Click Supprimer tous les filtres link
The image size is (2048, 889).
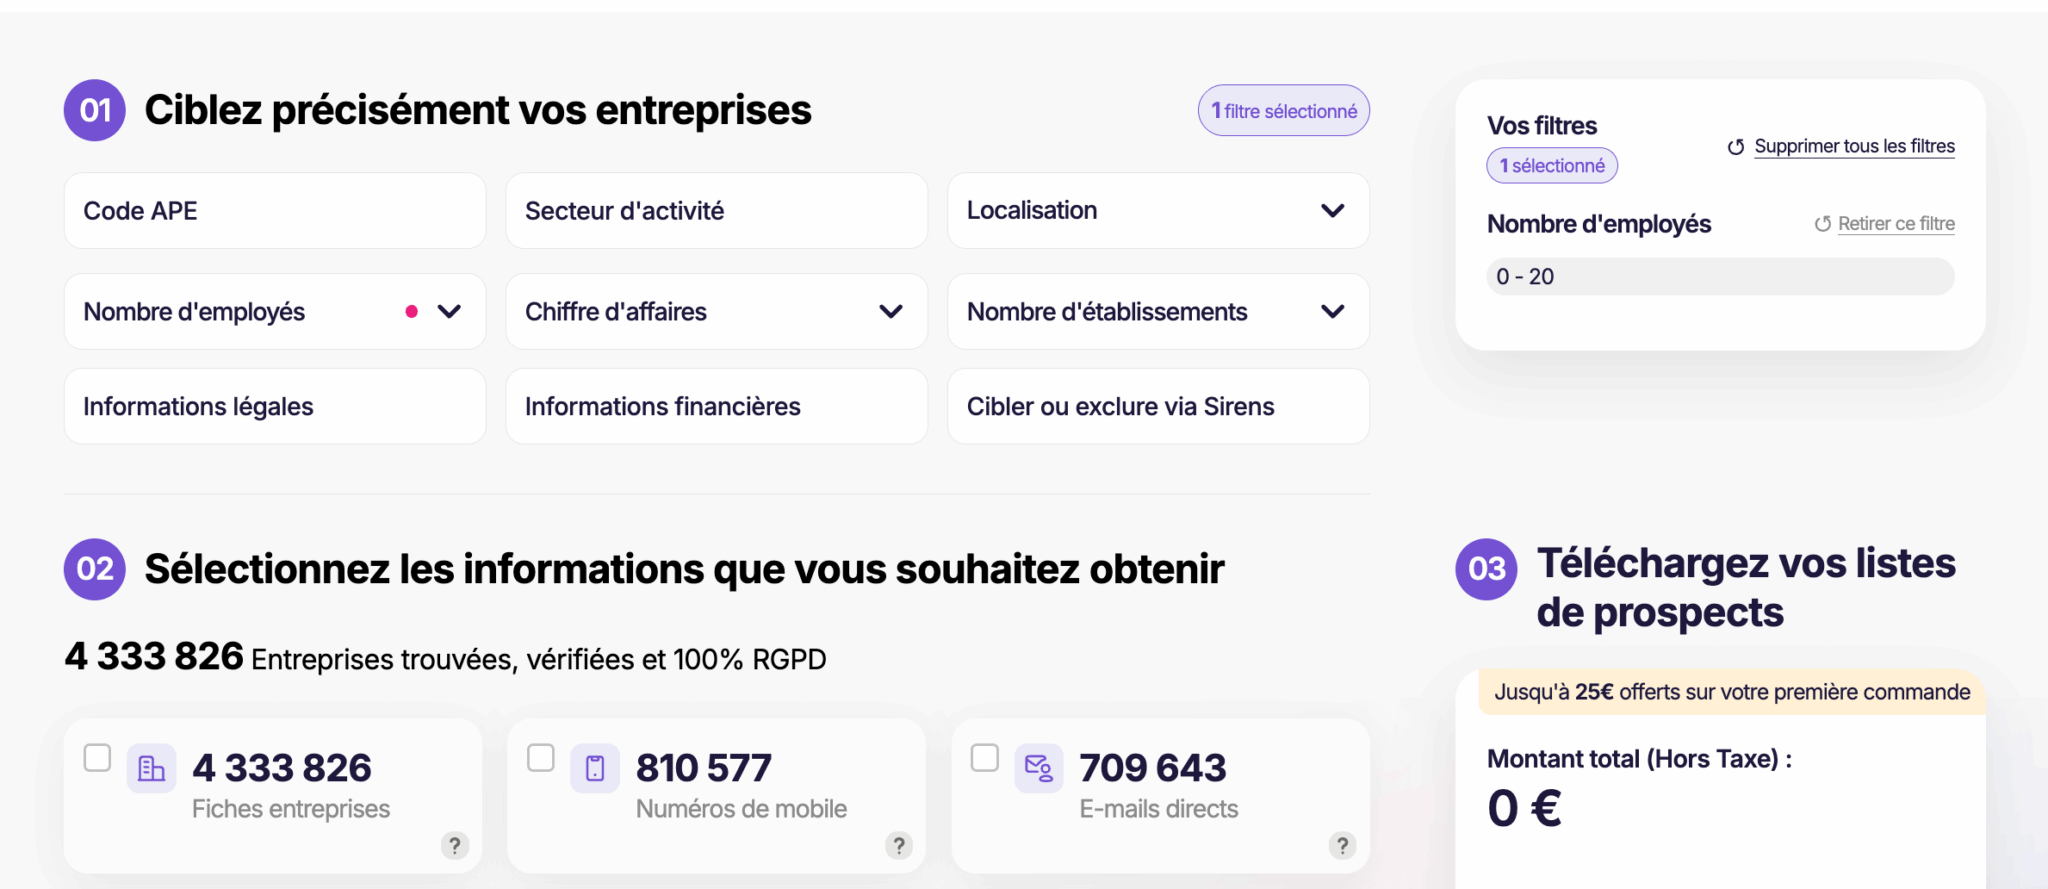[x=1854, y=147]
